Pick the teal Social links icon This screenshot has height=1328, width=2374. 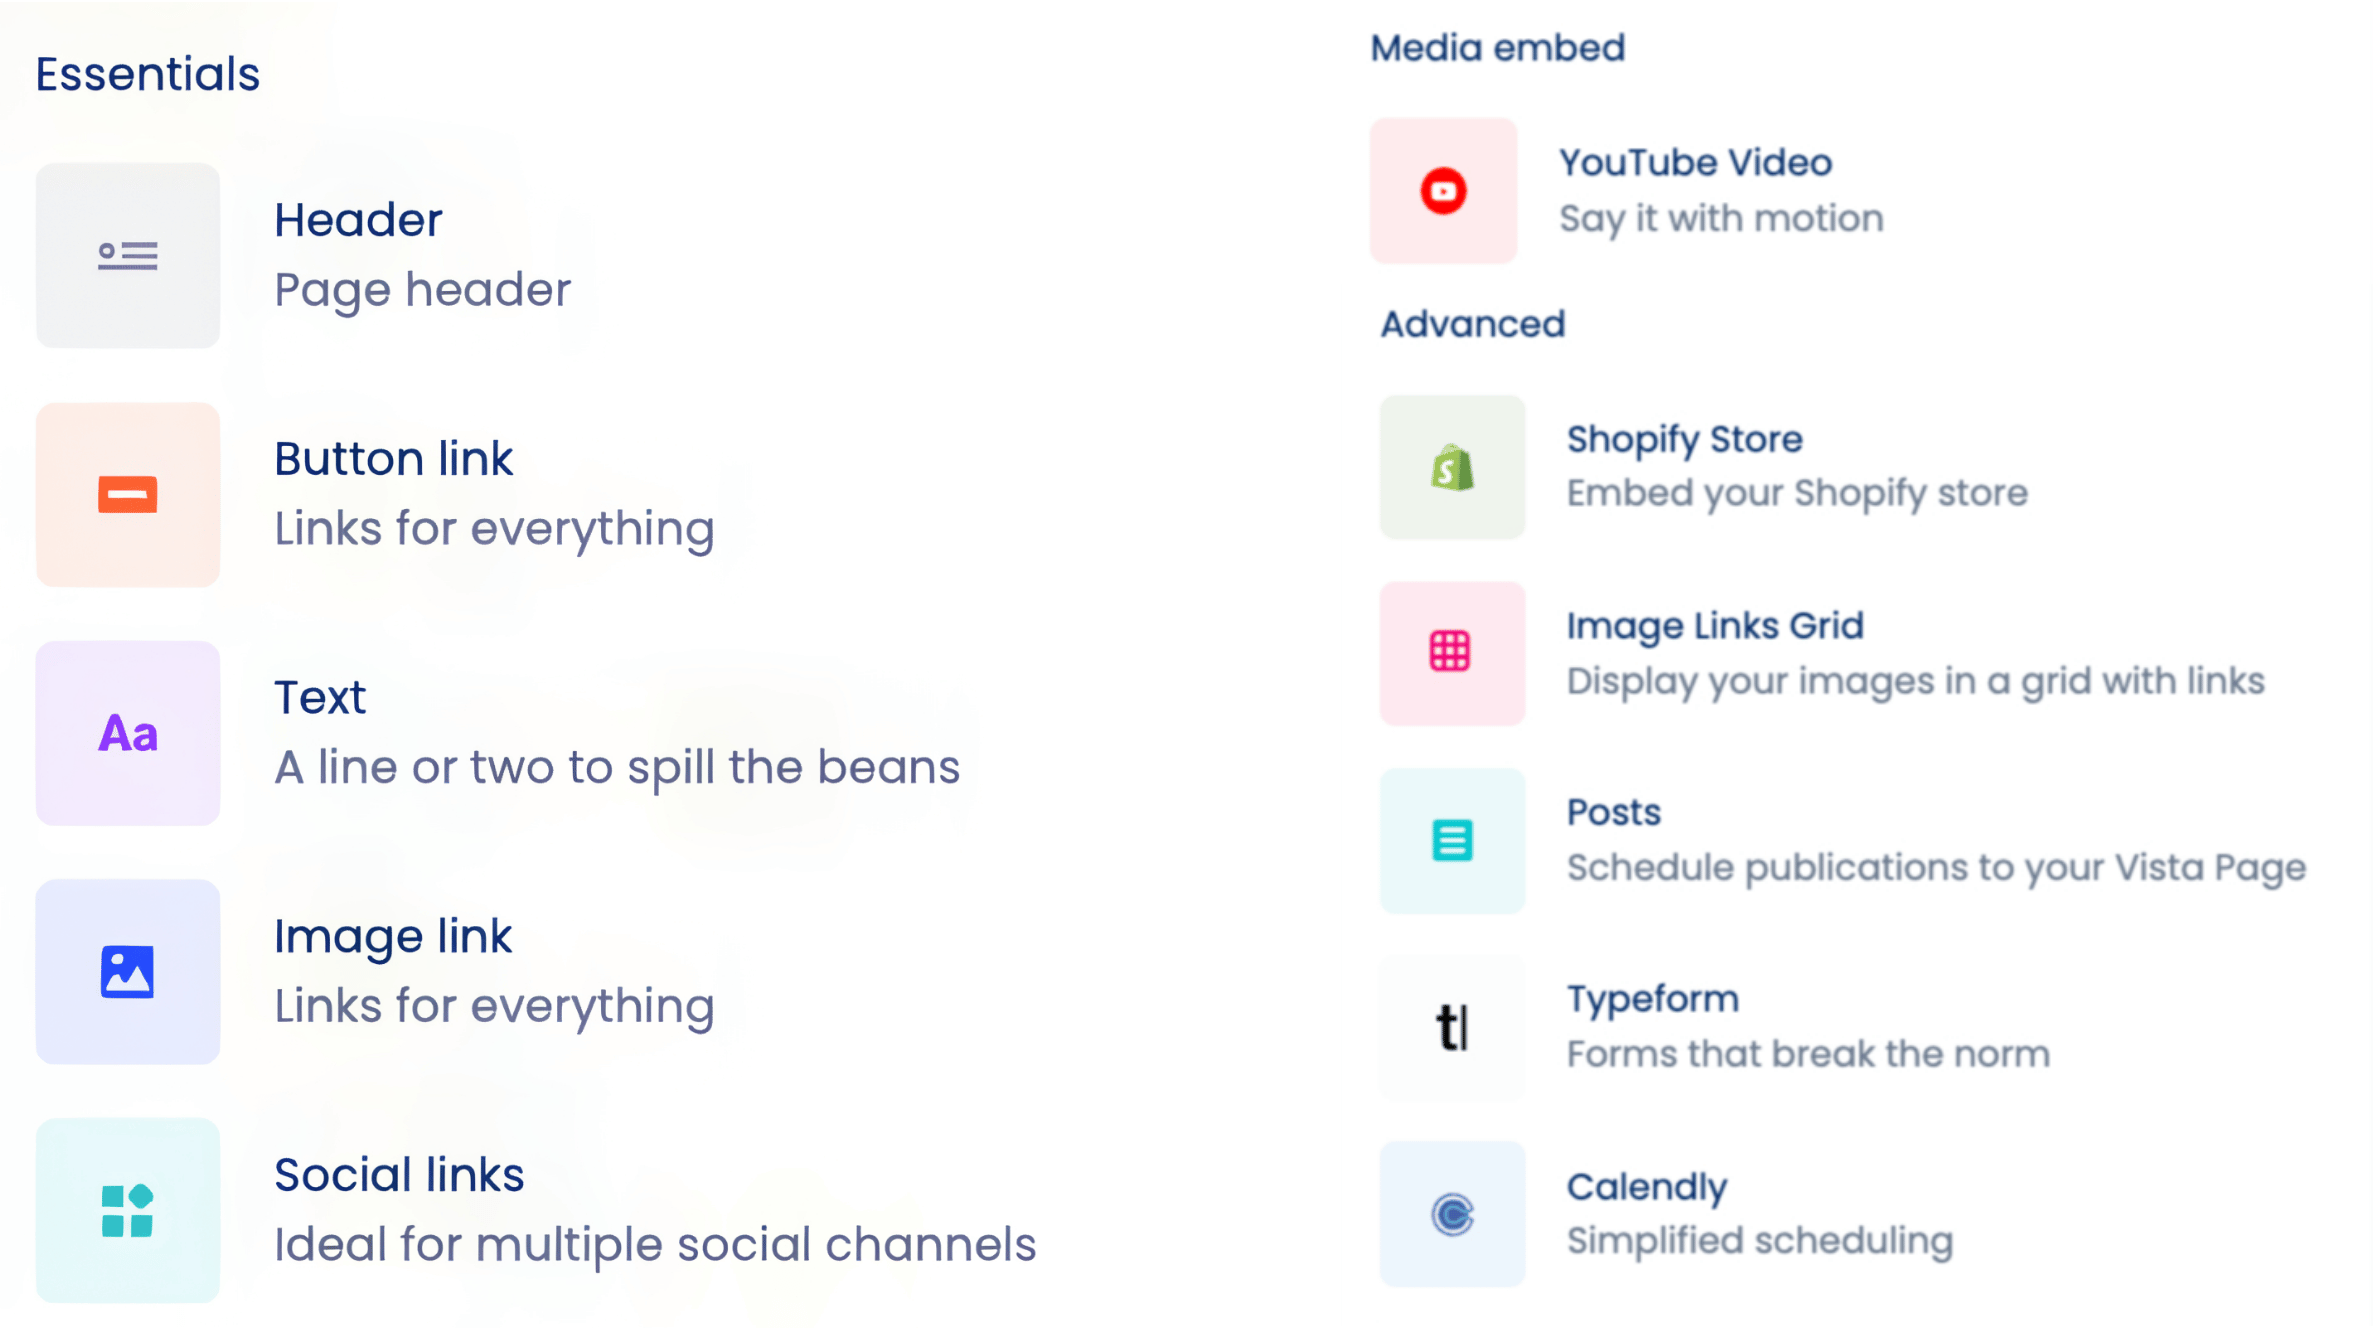click(128, 1211)
